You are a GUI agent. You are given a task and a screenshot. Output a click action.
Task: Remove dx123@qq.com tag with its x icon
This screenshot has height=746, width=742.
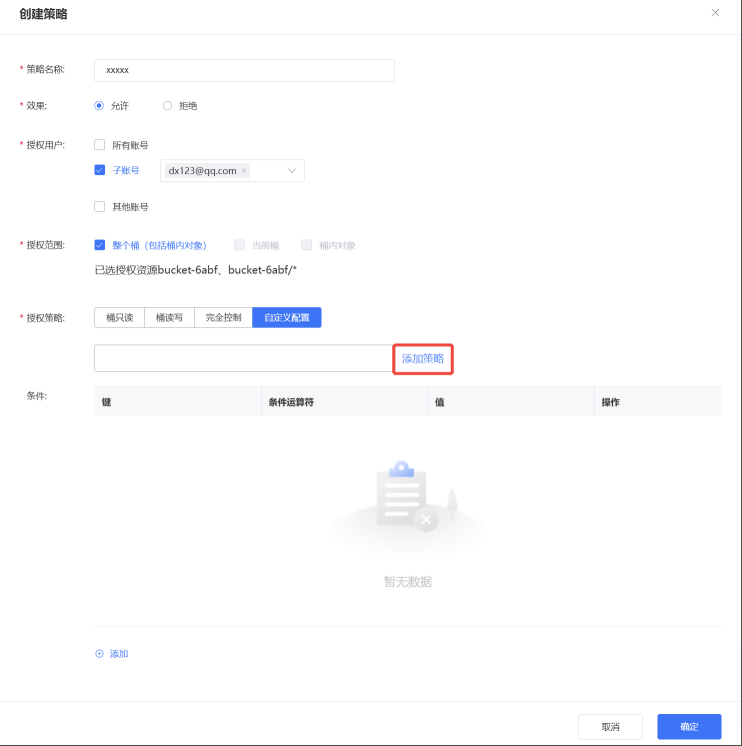point(244,171)
